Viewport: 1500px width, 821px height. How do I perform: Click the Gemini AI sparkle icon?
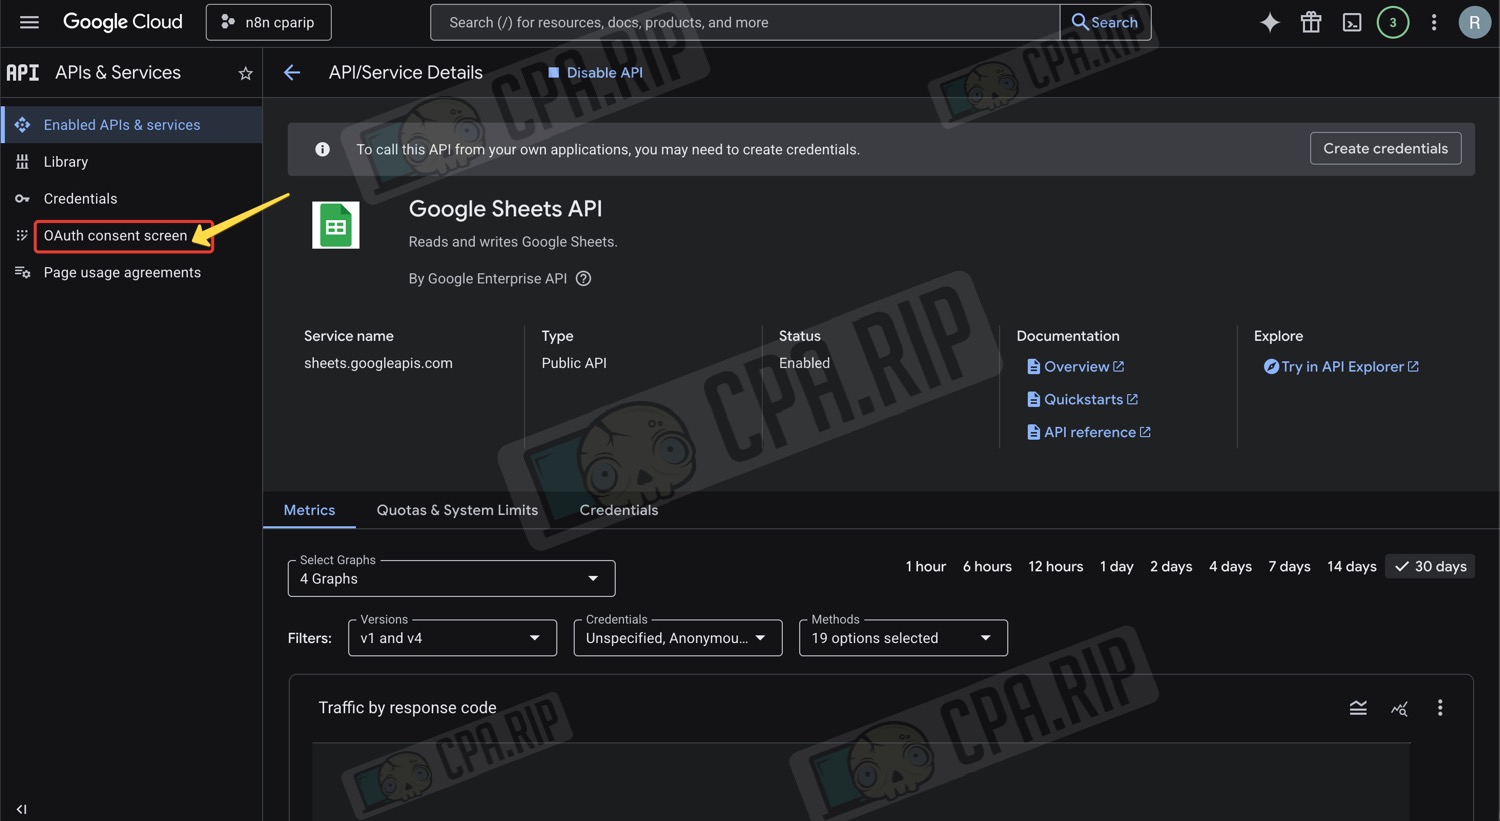tap(1269, 22)
